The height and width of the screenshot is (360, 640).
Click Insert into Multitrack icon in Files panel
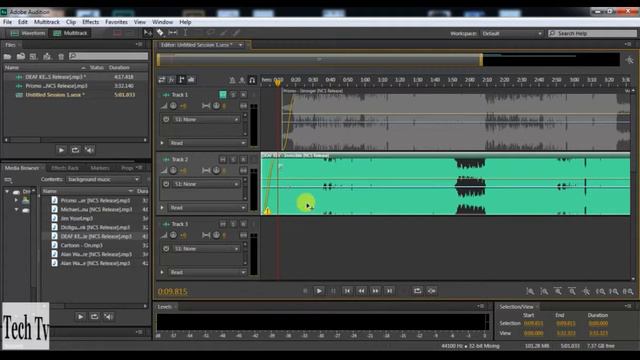tap(47, 56)
